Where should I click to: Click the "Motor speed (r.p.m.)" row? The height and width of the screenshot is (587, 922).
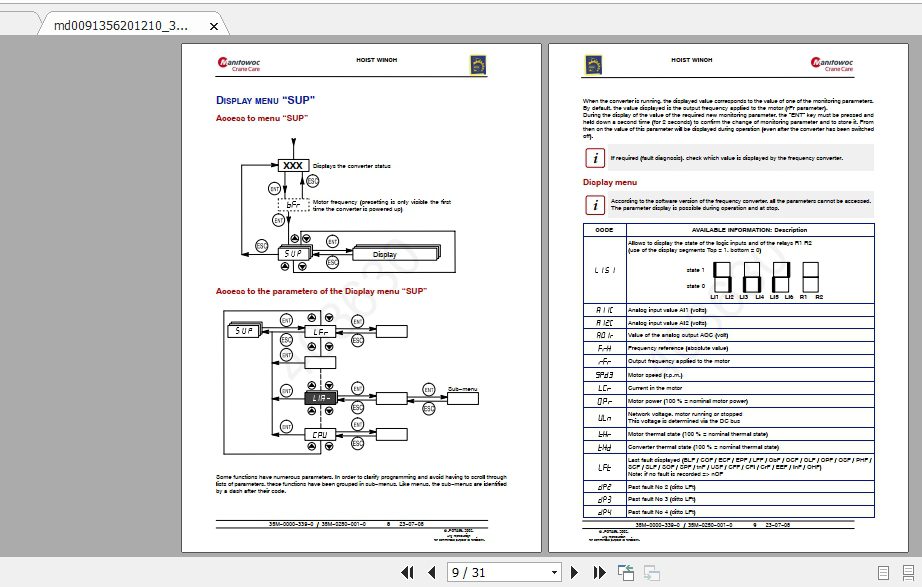click(x=729, y=375)
